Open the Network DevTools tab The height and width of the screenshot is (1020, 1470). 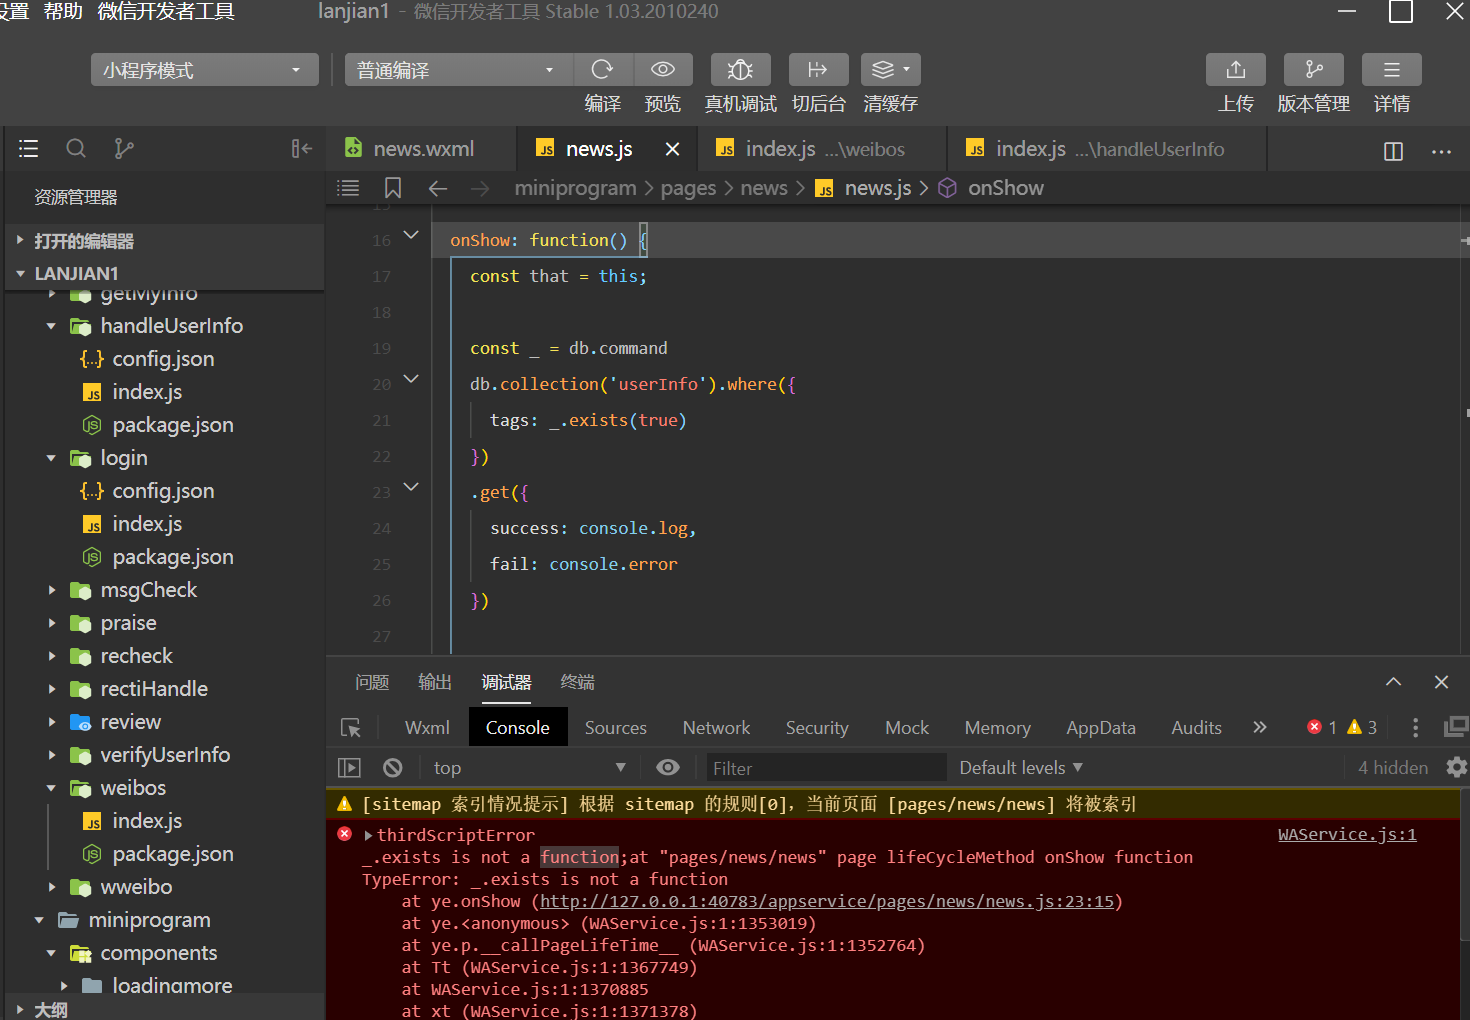[716, 728]
